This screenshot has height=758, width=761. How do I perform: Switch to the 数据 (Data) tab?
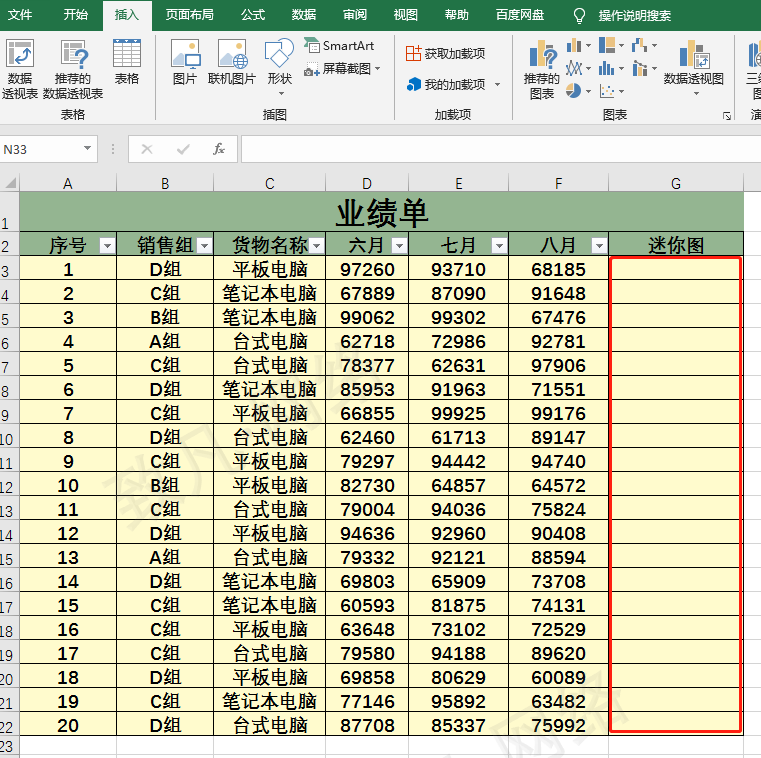(x=304, y=15)
